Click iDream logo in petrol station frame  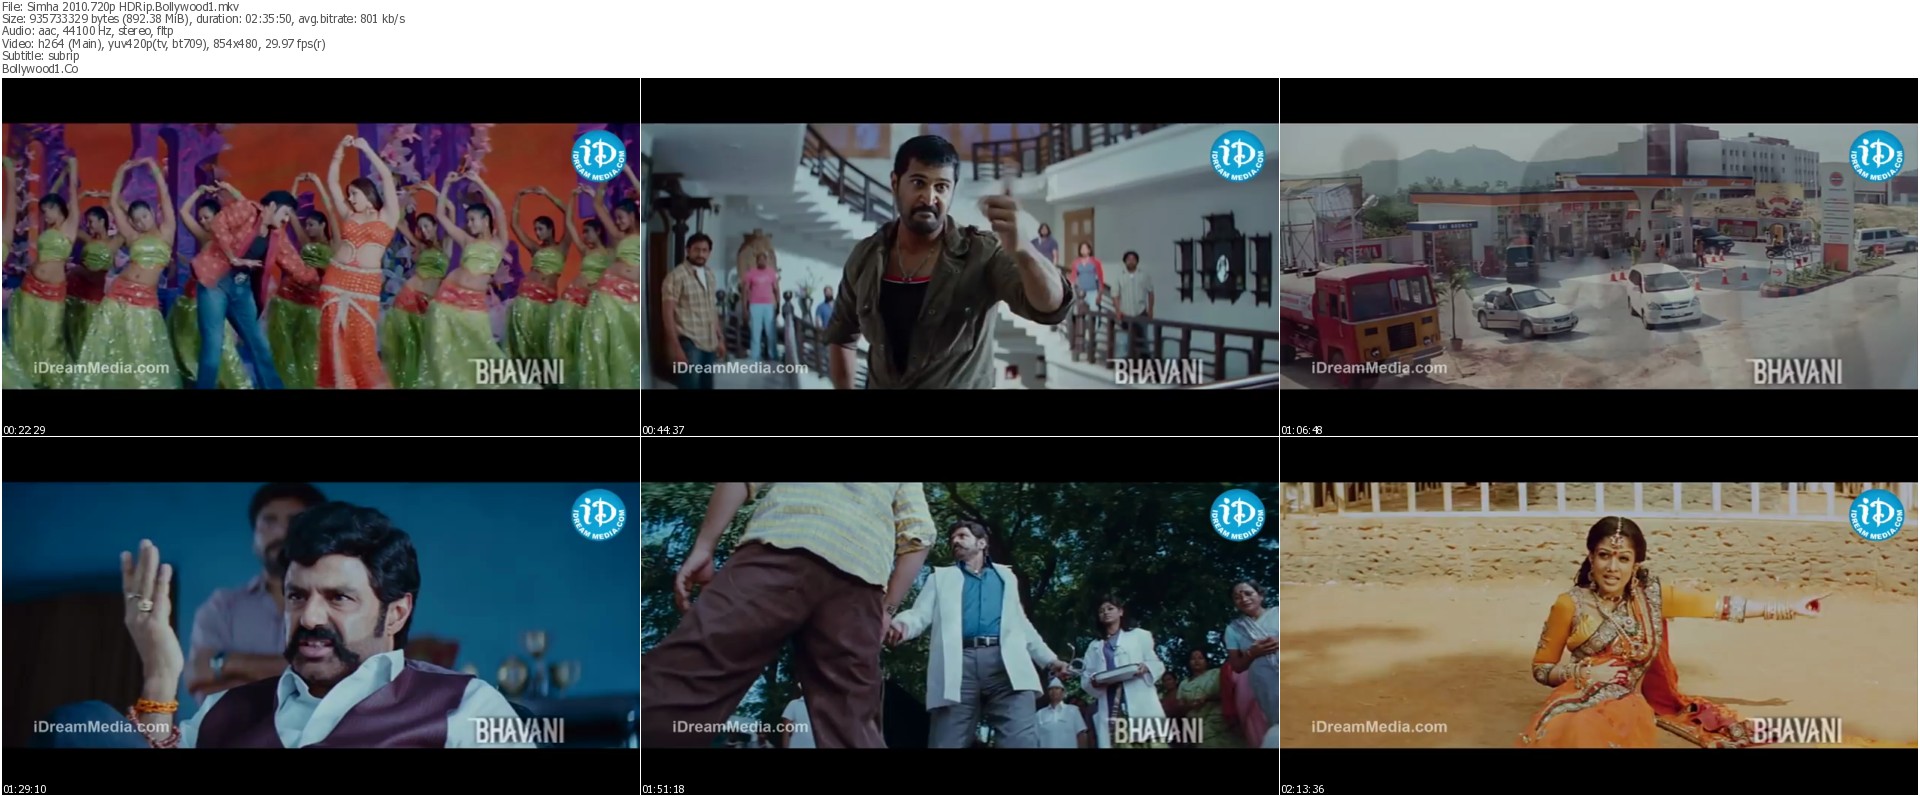click(1876, 156)
